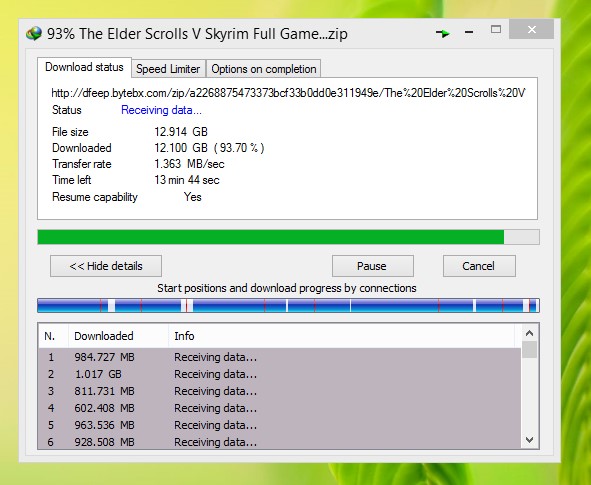Screen dimensions: 591x485
Task: Click the green download progress bar
Action: [x=288, y=237]
